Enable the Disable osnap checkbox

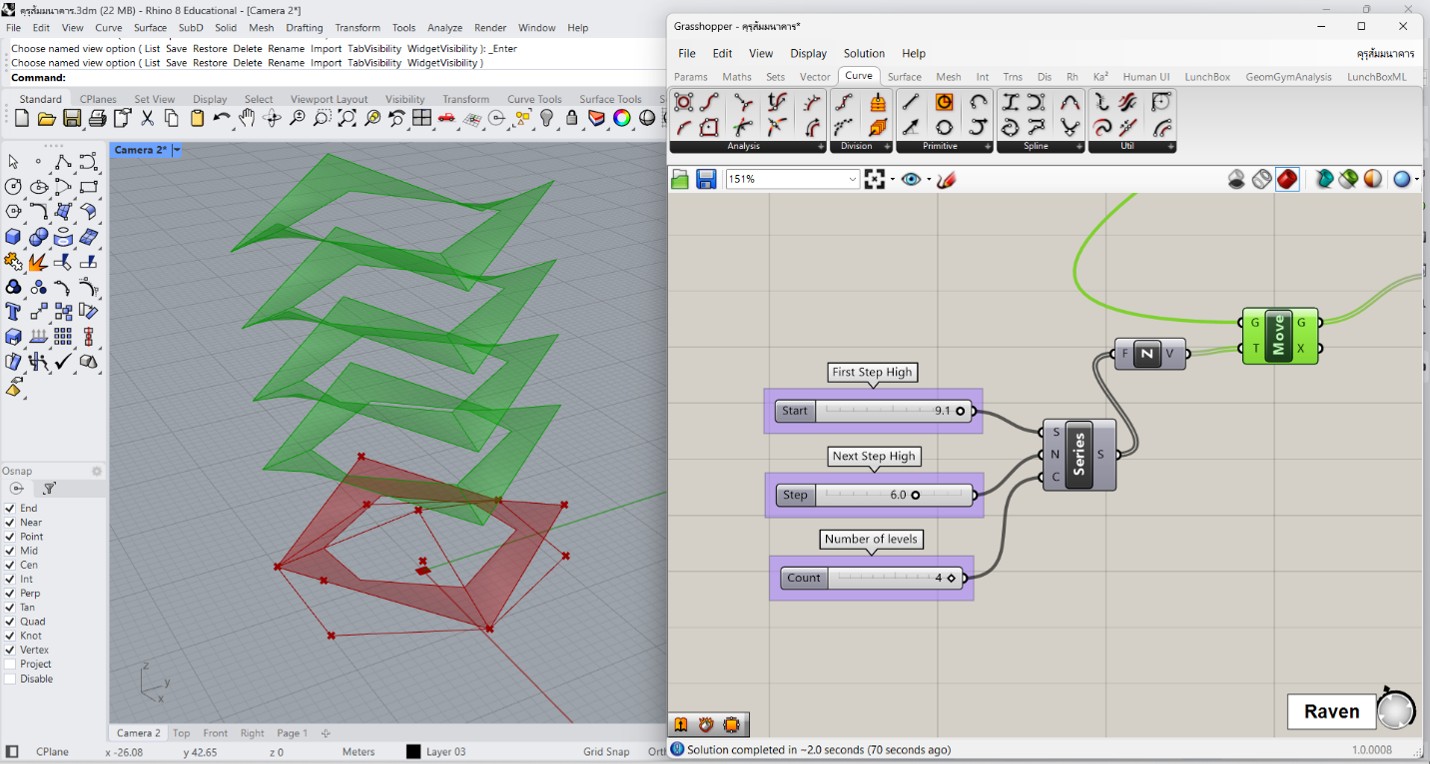pos(10,679)
